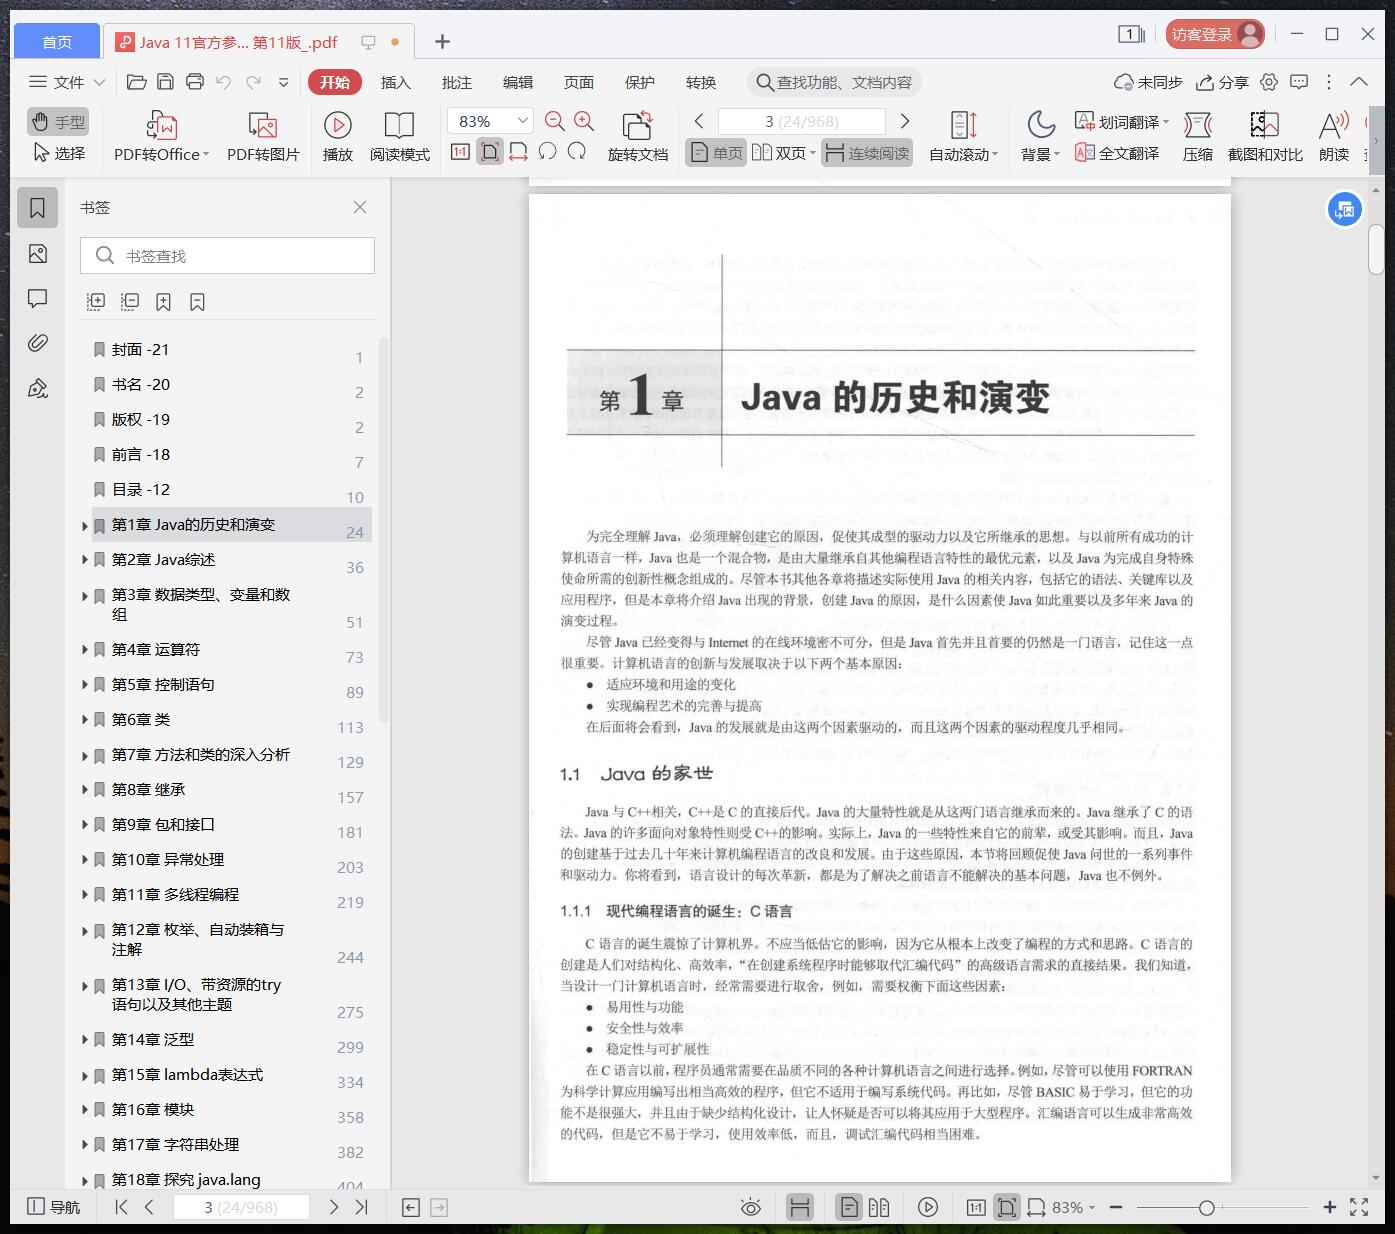Switch to the 首页 home tab
1395x1234 pixels.
[x=57, y=41]
